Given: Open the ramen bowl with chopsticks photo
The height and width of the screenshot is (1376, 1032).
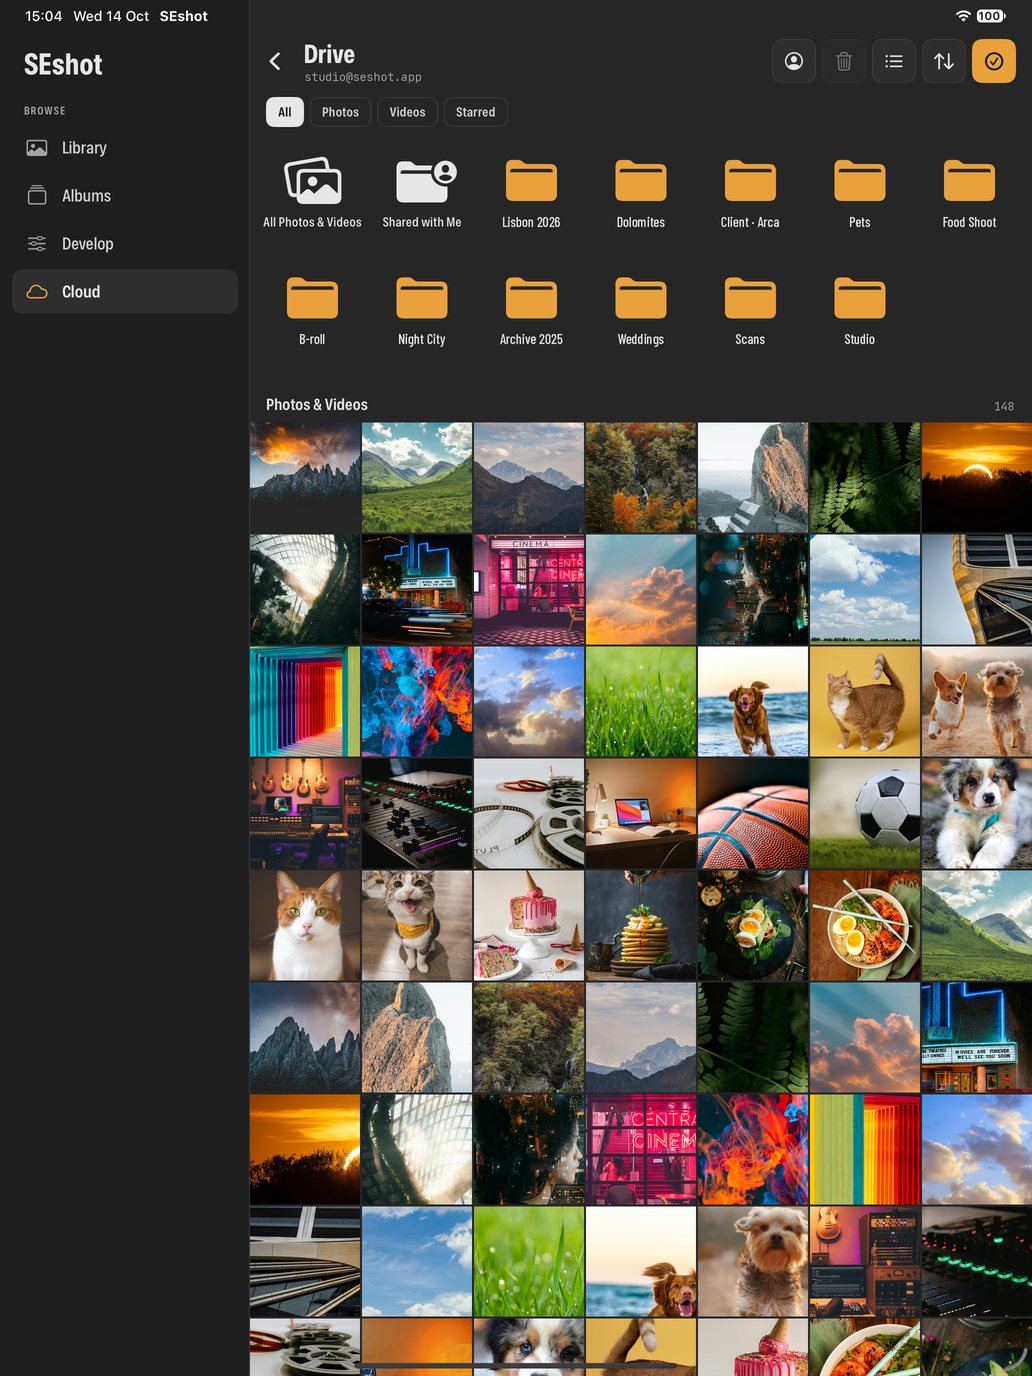Looking at the screenshot, I should (x=865, y=925).
